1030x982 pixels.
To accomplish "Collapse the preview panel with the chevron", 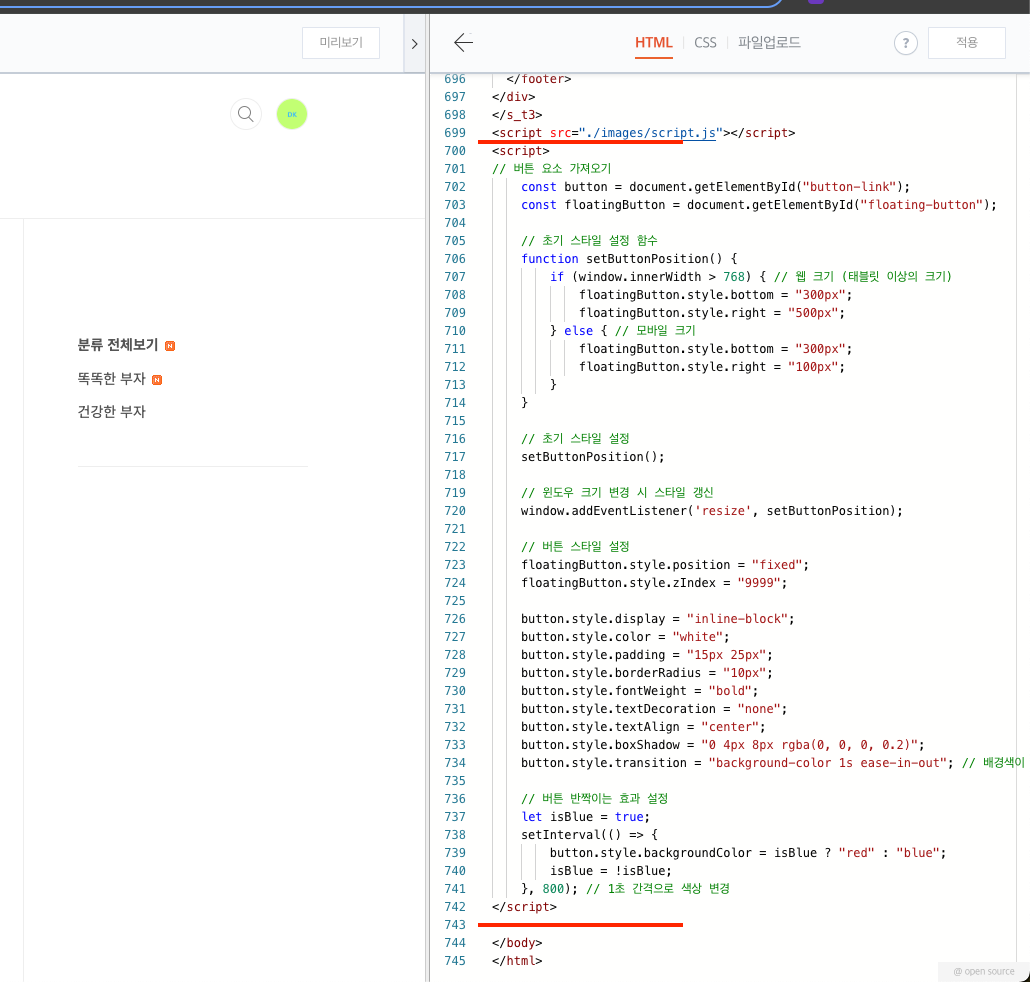I will [414, 43].
